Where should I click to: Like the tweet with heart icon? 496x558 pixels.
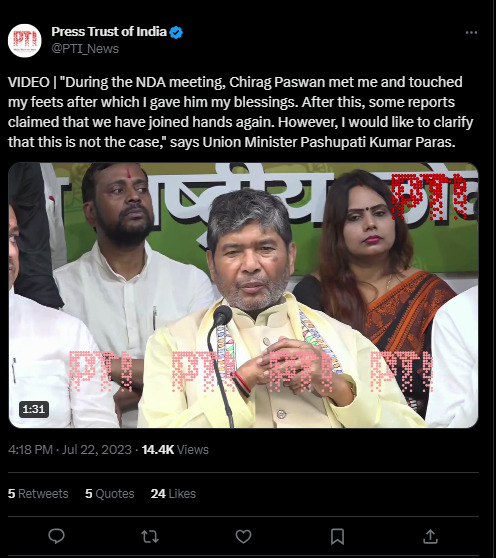click(x=243, y=536)
